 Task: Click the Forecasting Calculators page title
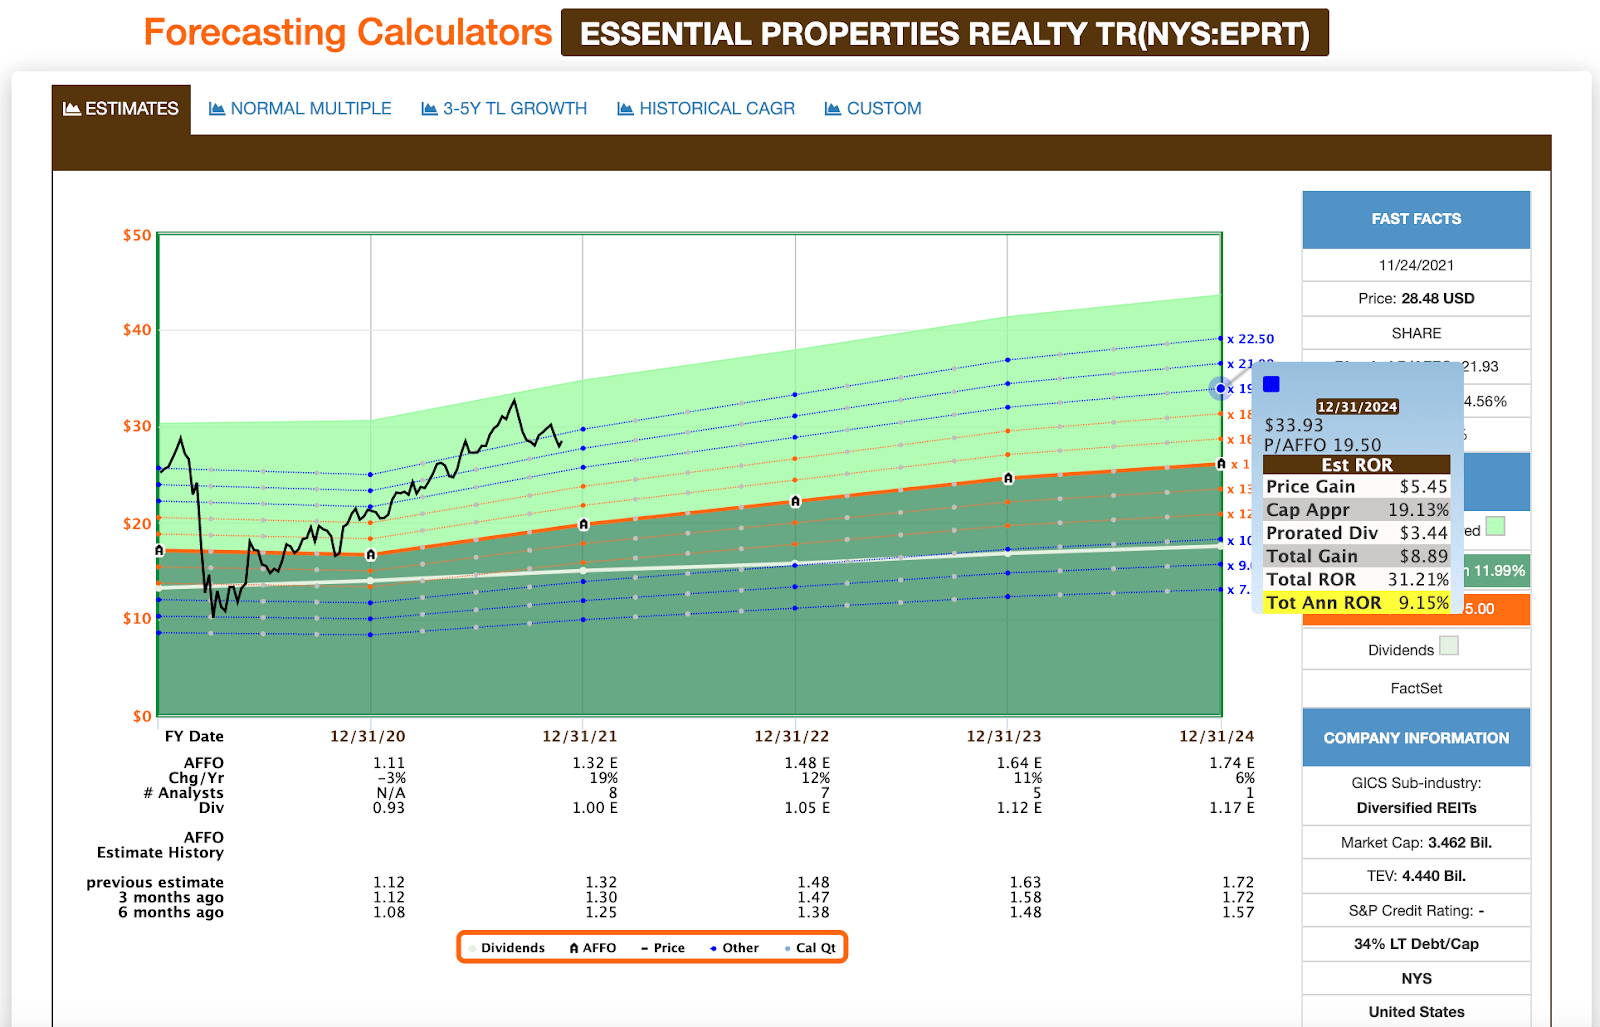[347, 32]
